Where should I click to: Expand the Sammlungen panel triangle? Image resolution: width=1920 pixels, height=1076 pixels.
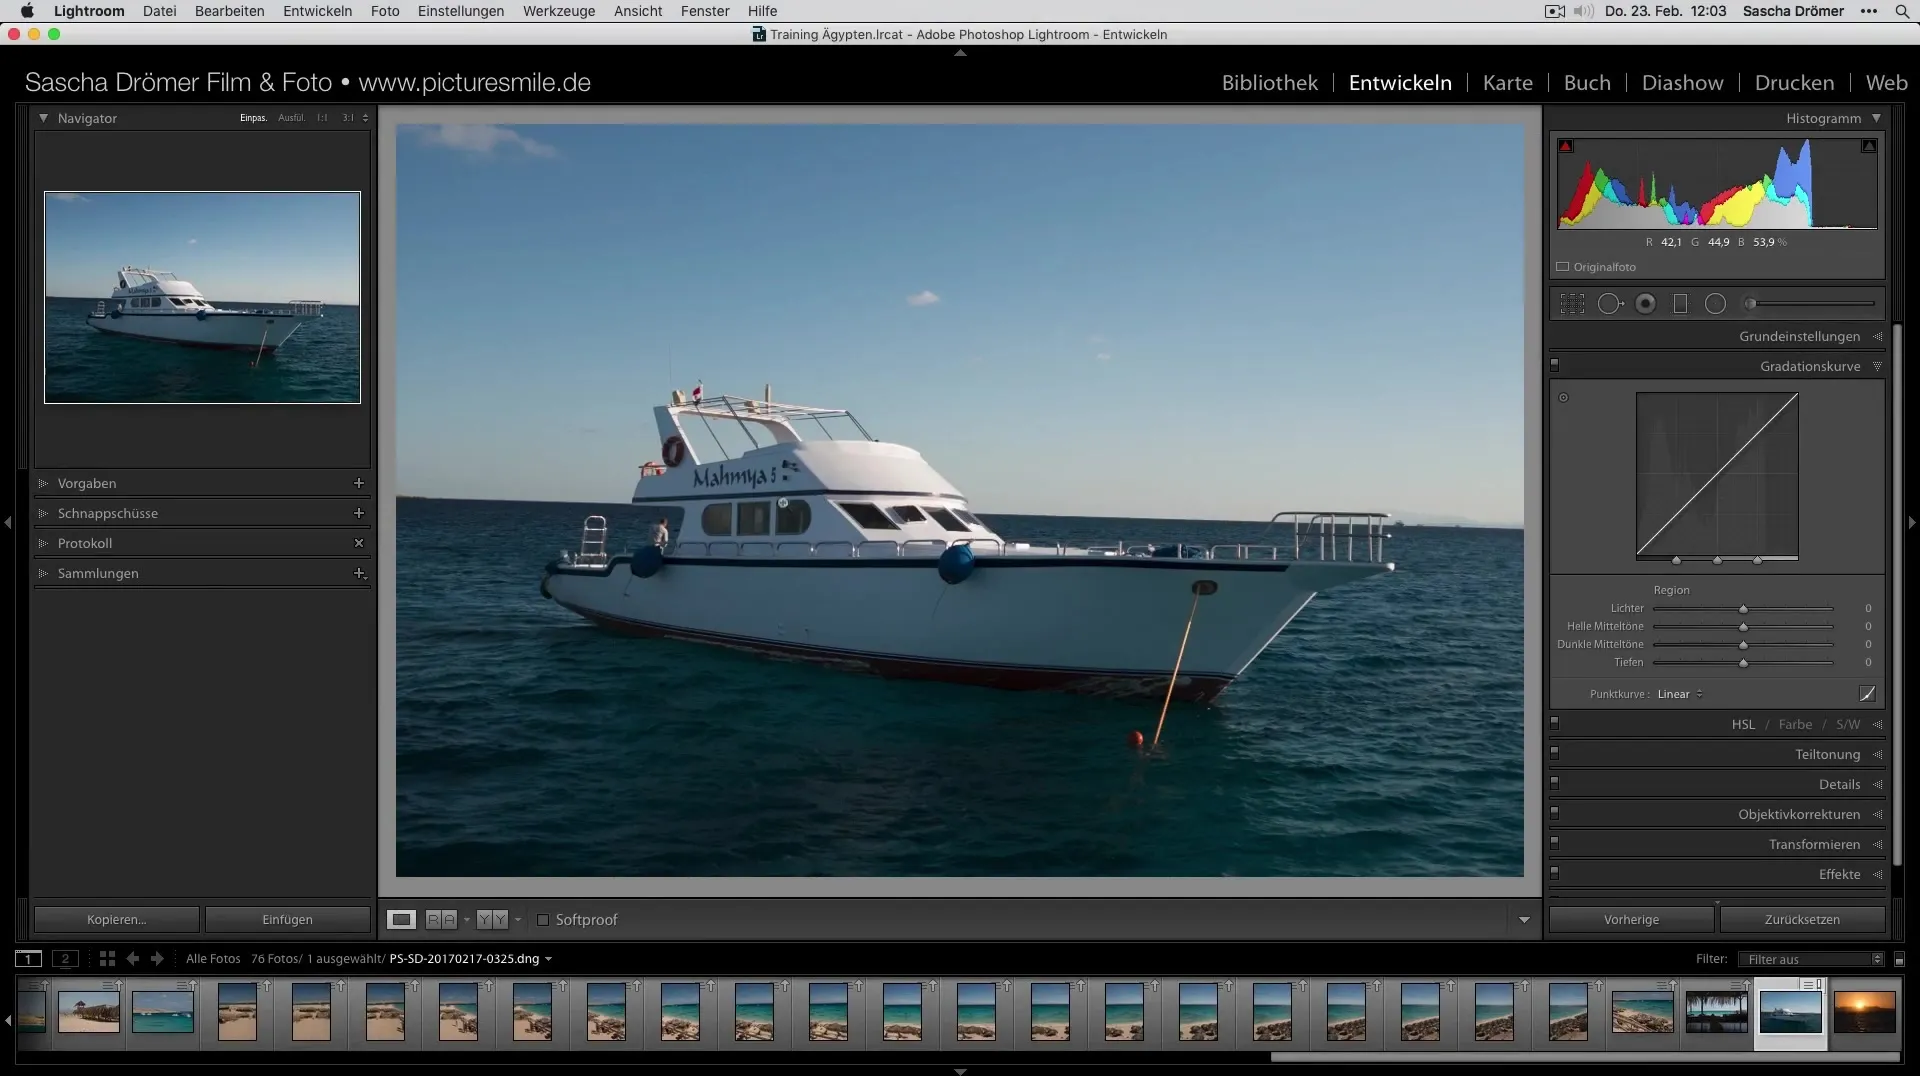tap(43, 573)
